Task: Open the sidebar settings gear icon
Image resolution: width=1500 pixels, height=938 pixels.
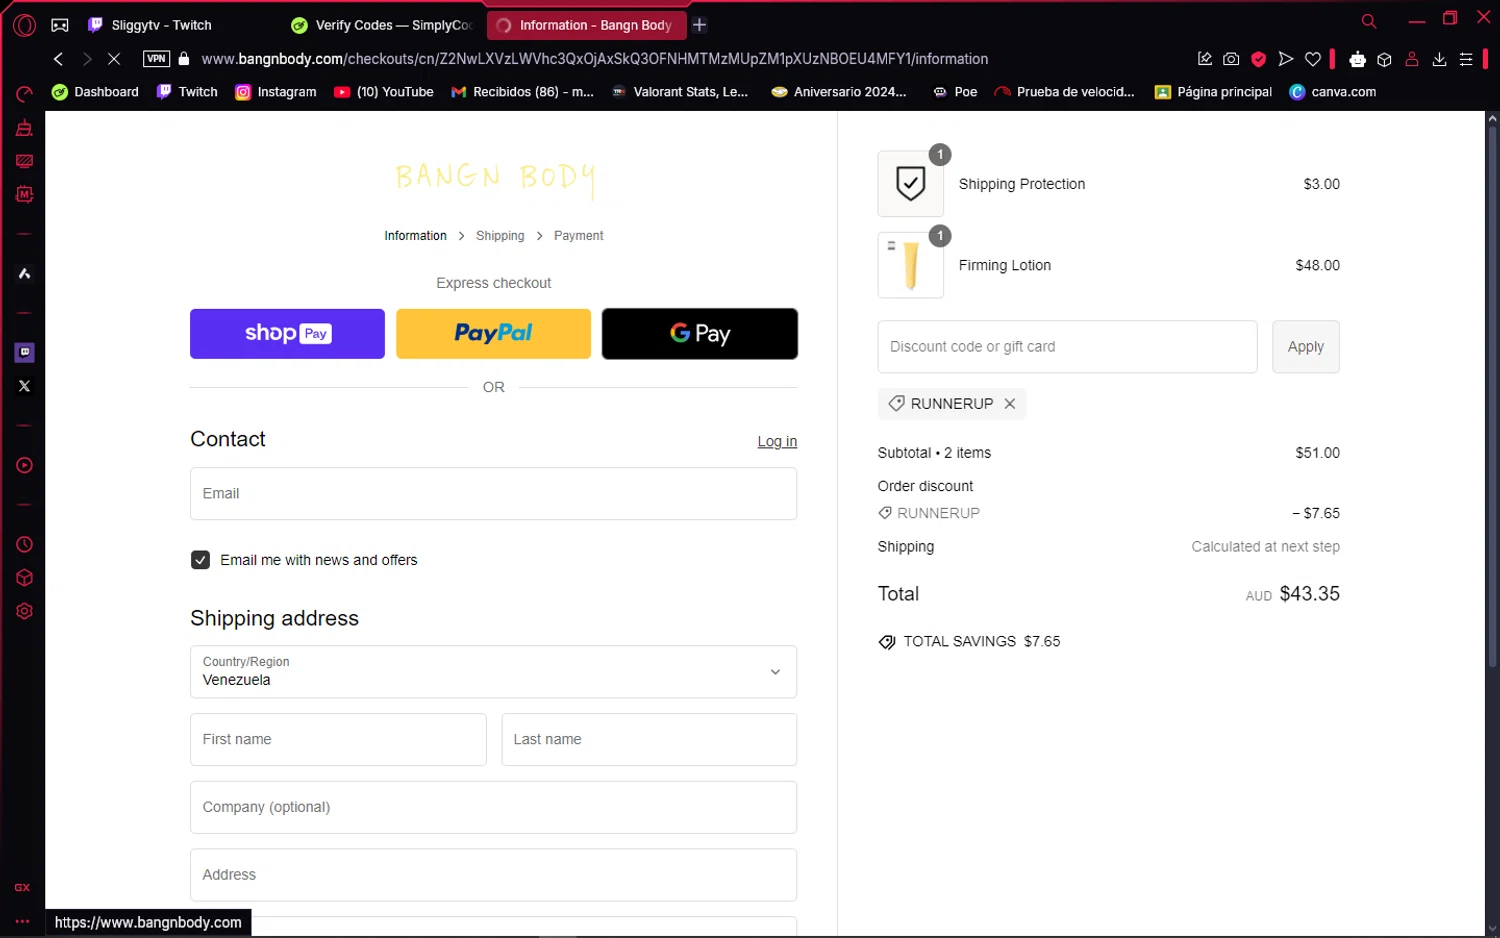Action: pos(24,611)
